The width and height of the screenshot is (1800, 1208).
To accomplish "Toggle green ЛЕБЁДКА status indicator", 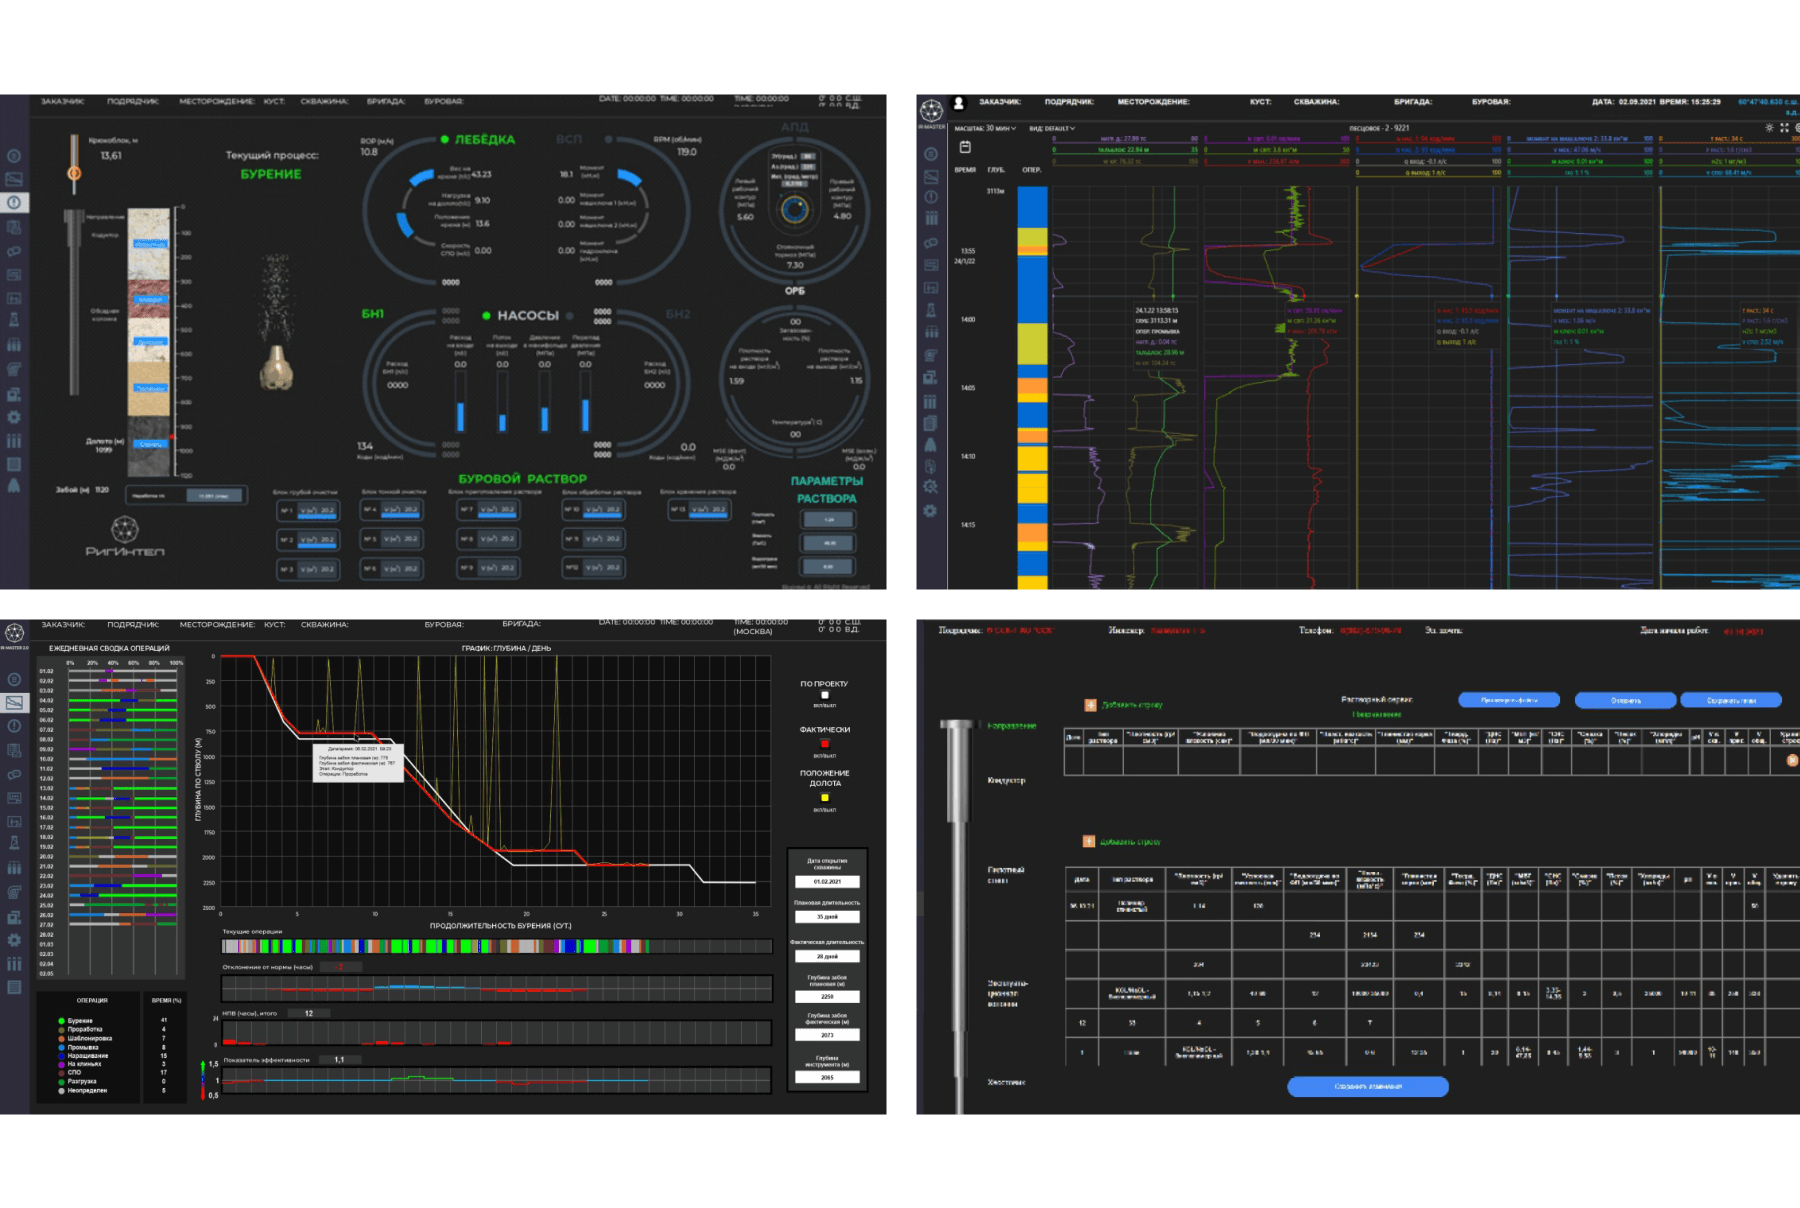I will click(444, 140).
